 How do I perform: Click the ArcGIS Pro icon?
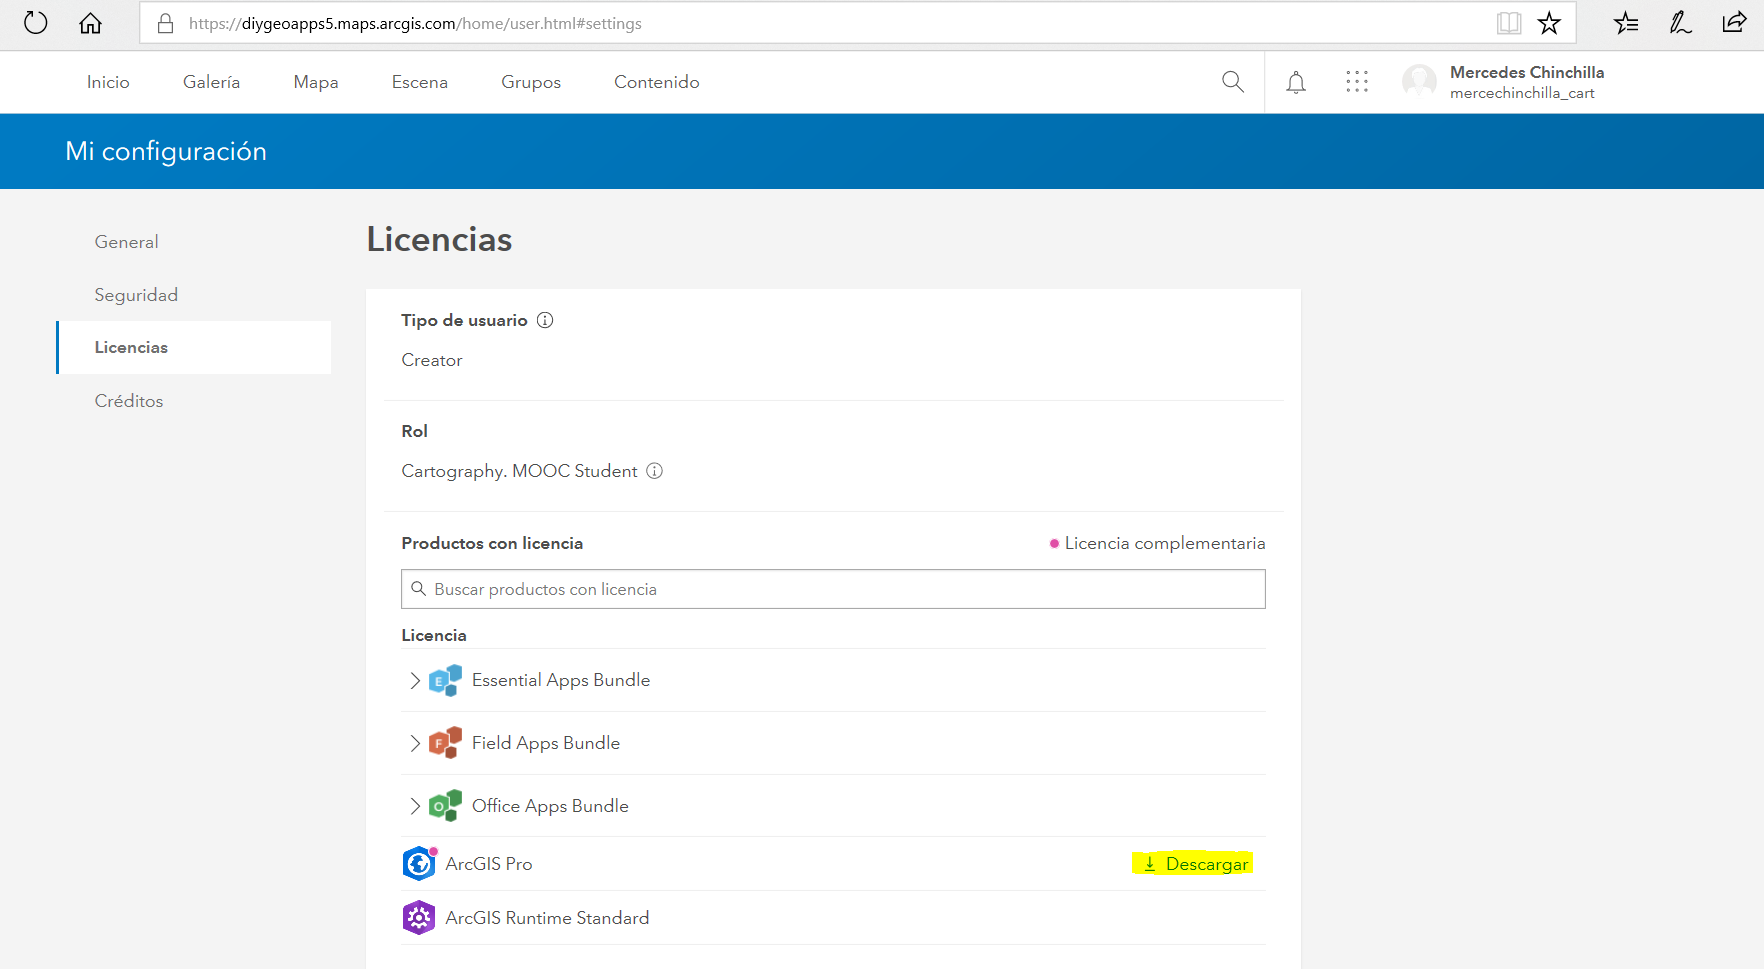click(x=419, y=864)
